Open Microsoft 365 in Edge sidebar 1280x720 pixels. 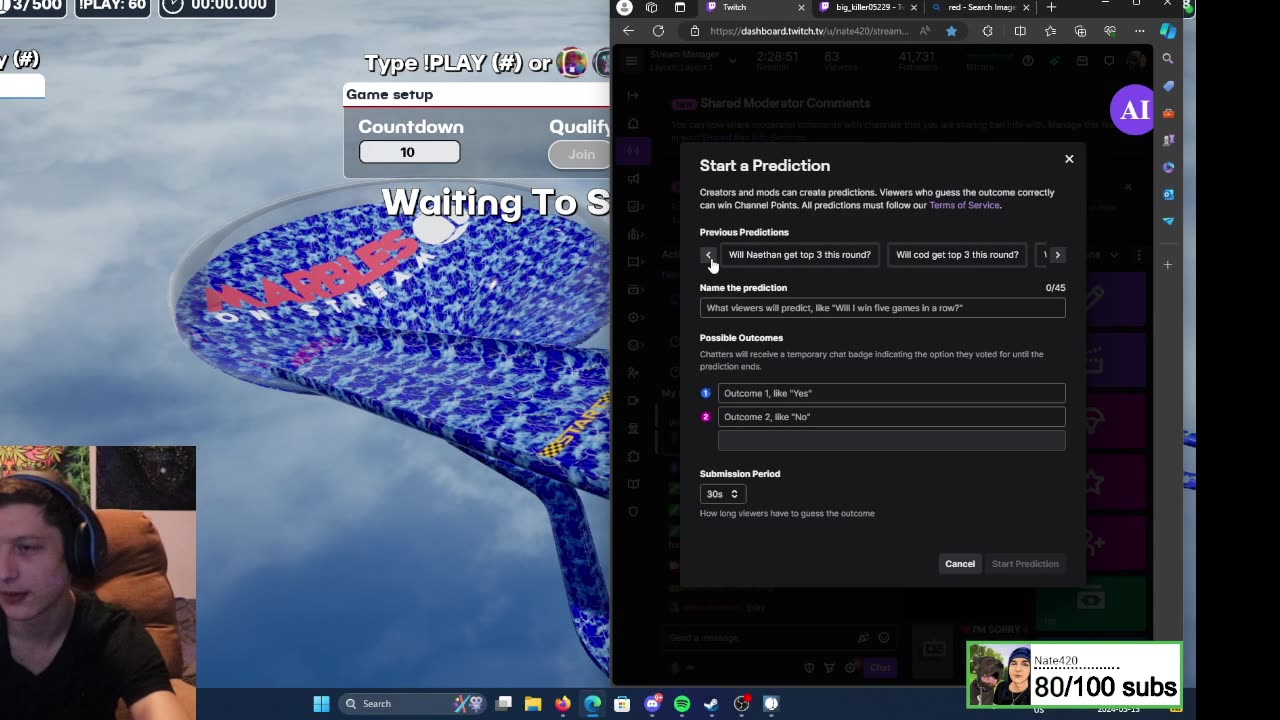[x=1168, y=167]
